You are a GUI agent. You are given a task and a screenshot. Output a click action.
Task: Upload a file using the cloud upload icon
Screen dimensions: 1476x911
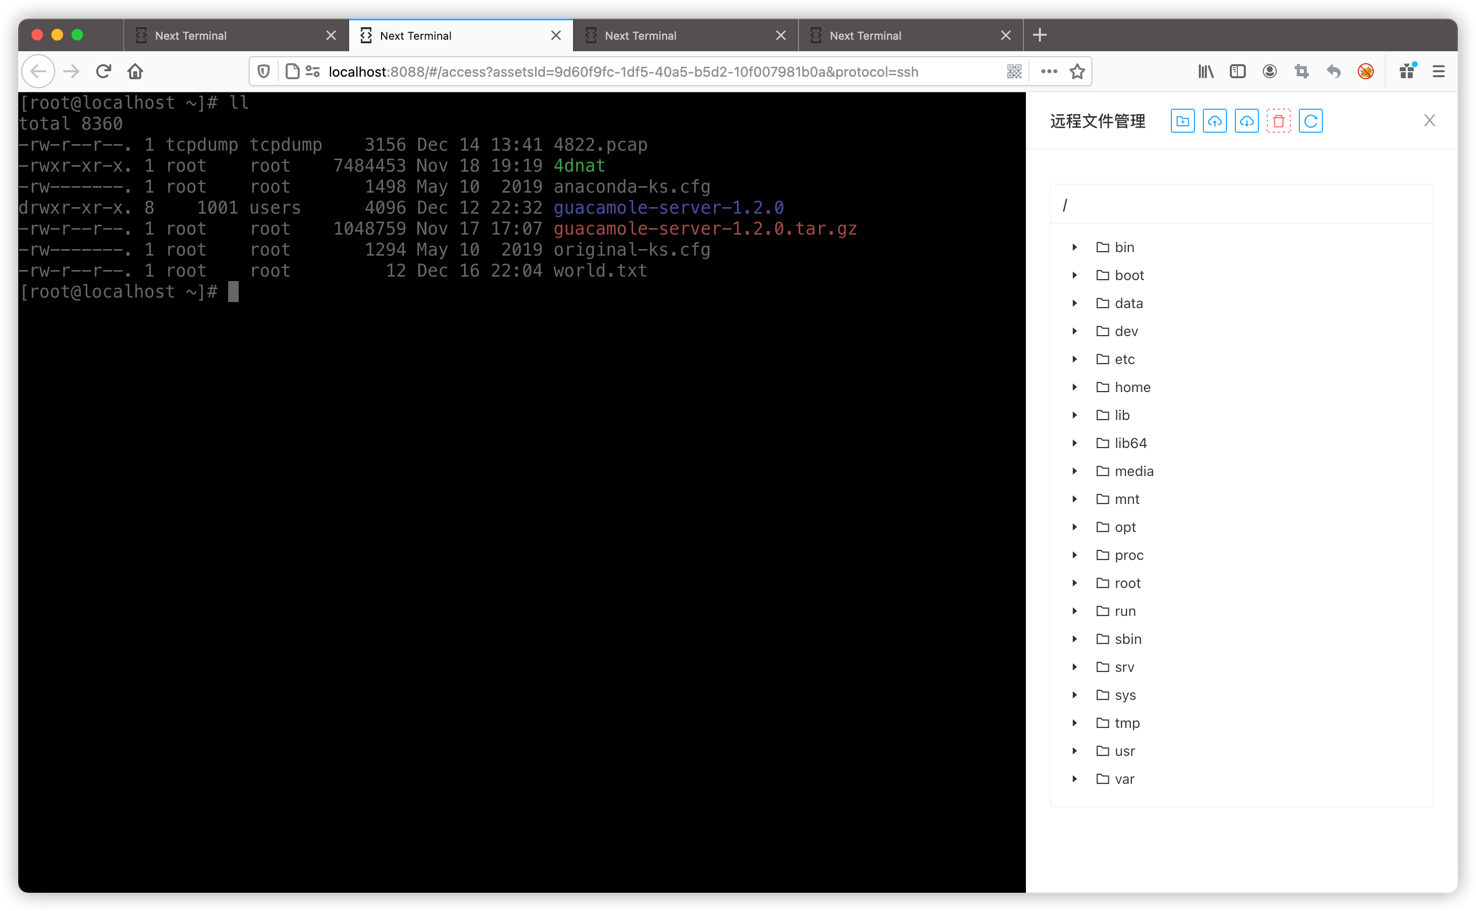pos(1214,120)
